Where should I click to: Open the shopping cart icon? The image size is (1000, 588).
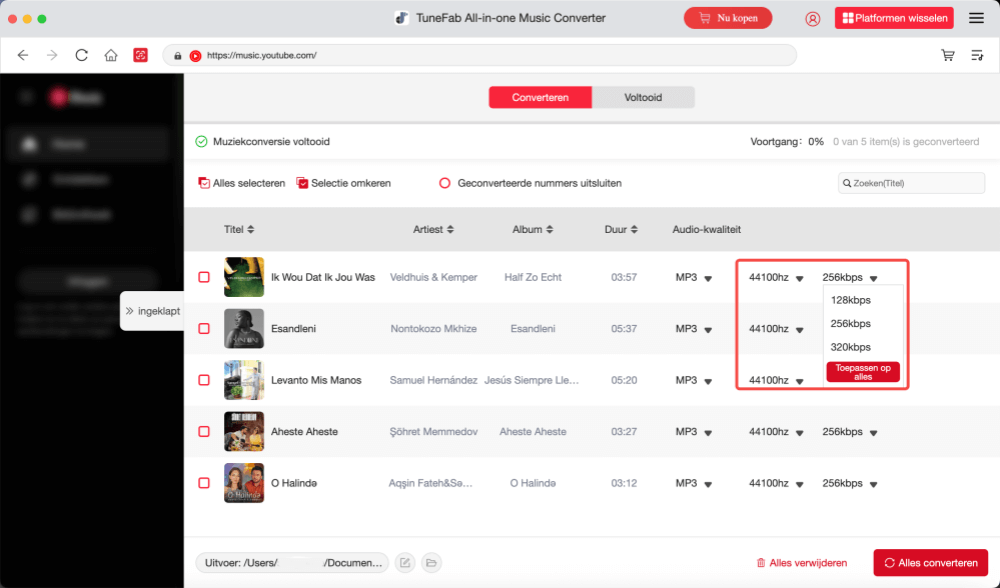pyautogui.click(x=947, y=55)
